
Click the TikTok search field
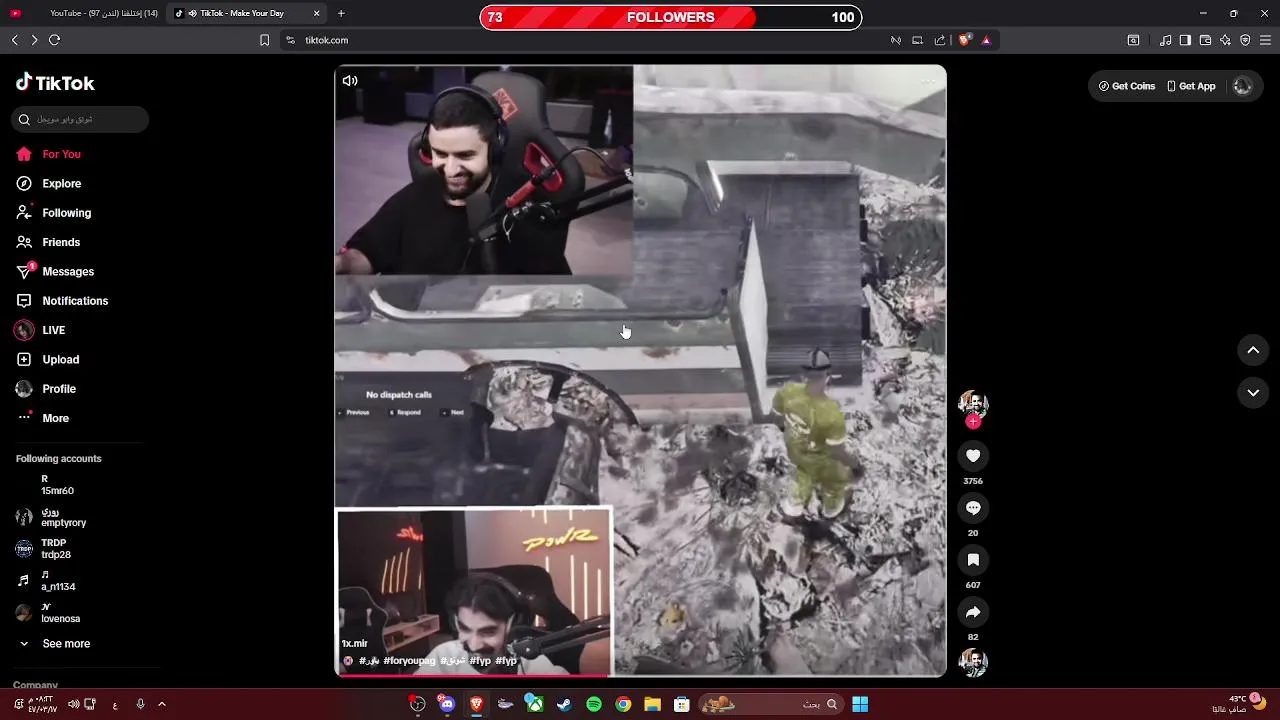80,119
